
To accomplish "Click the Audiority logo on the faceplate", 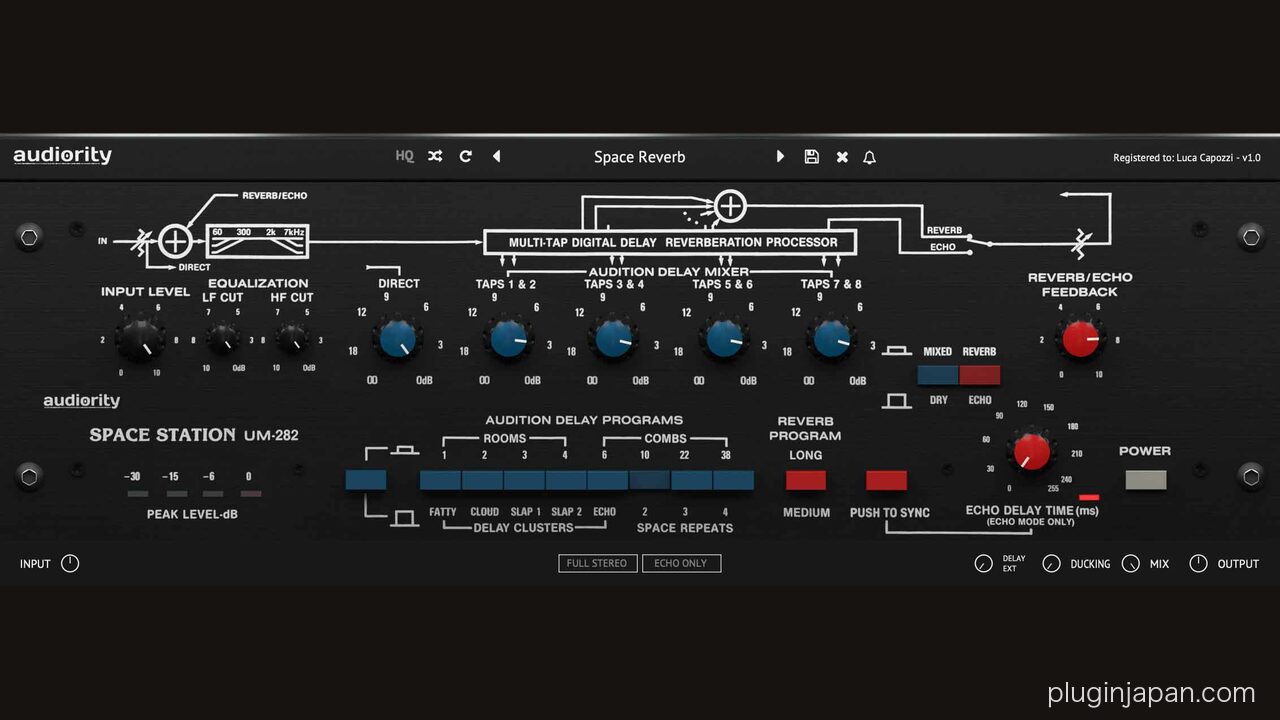I will 81,401.
